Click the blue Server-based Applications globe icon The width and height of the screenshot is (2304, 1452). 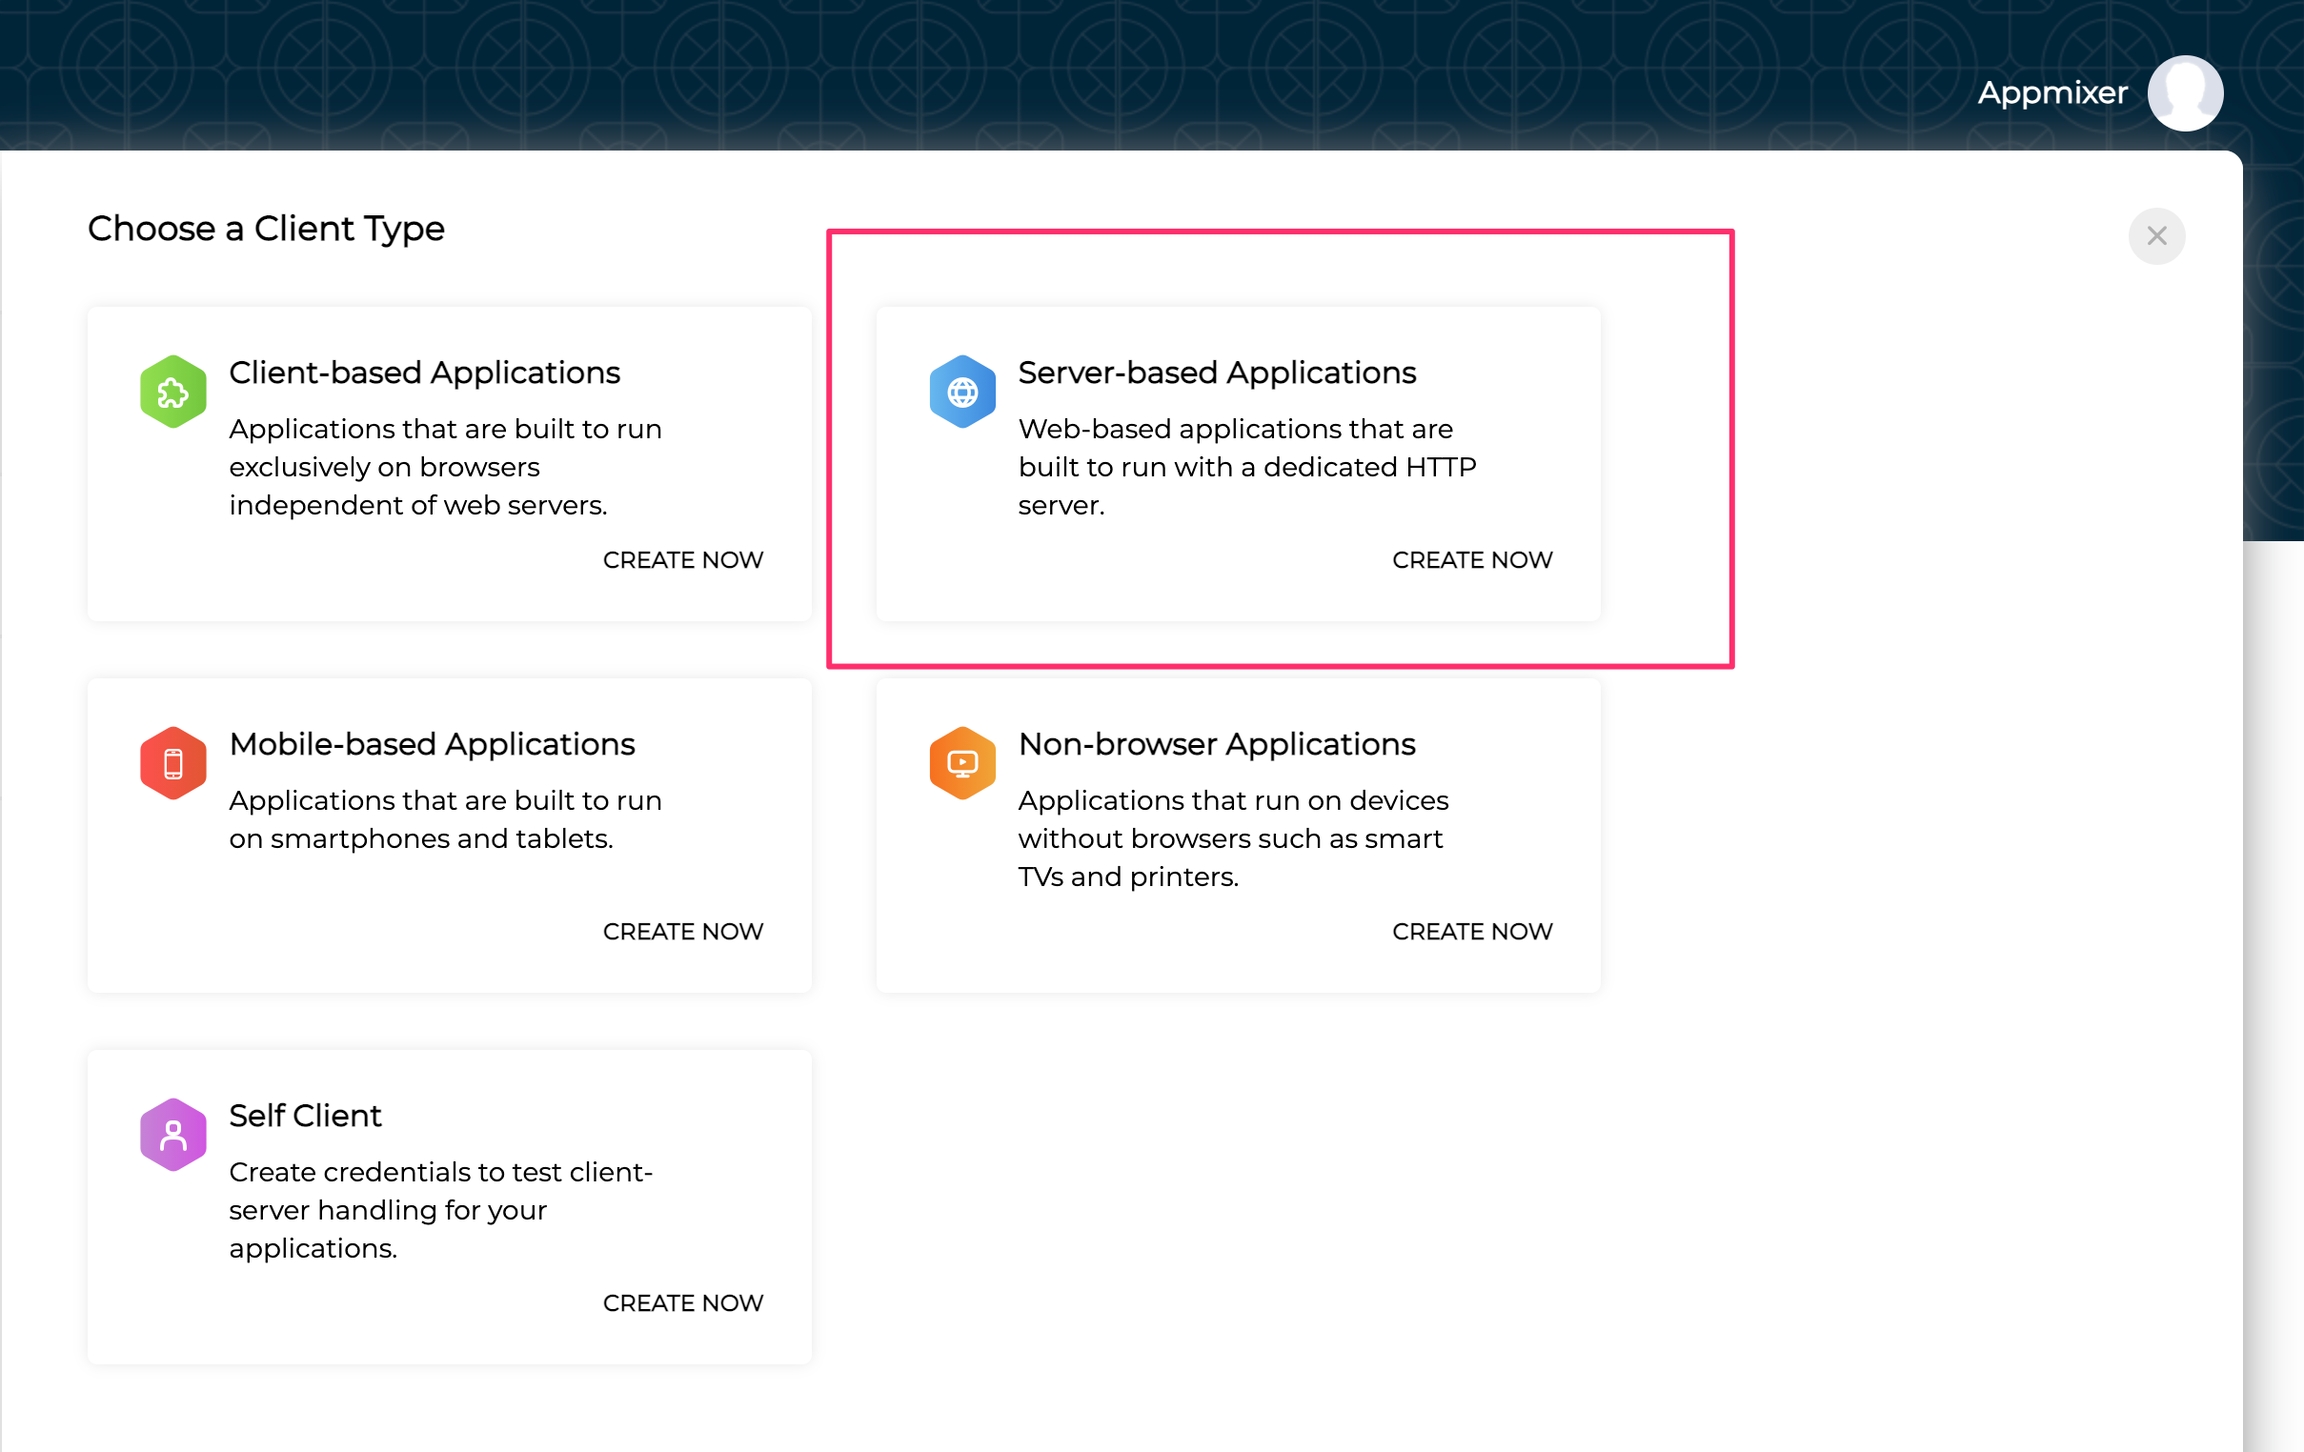coord(962,392)
